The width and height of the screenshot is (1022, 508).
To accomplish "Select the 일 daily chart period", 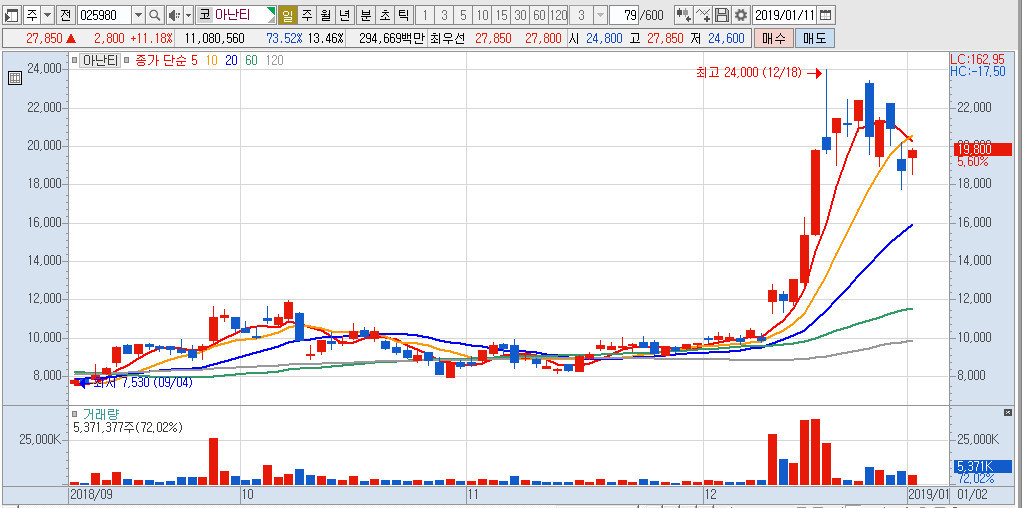I will [287, 14].
